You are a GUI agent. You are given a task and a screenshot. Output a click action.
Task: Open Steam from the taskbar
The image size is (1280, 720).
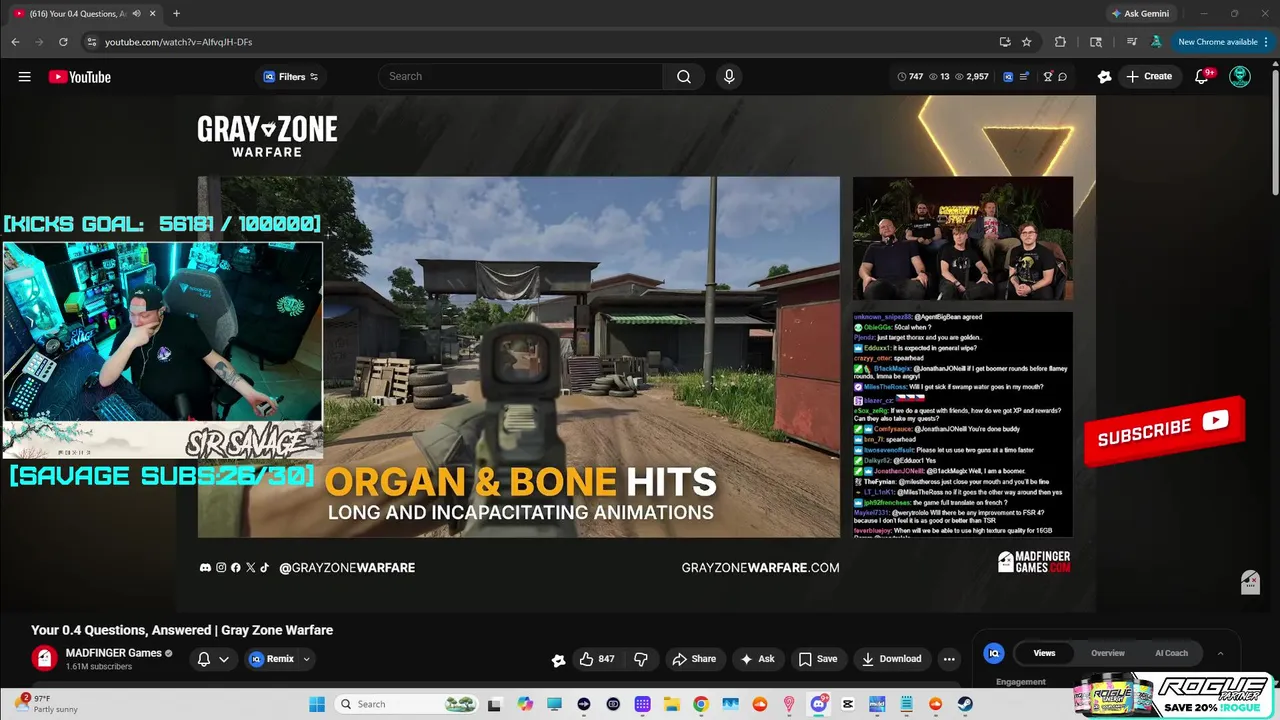pyautogui.click(x=965, y=704)
